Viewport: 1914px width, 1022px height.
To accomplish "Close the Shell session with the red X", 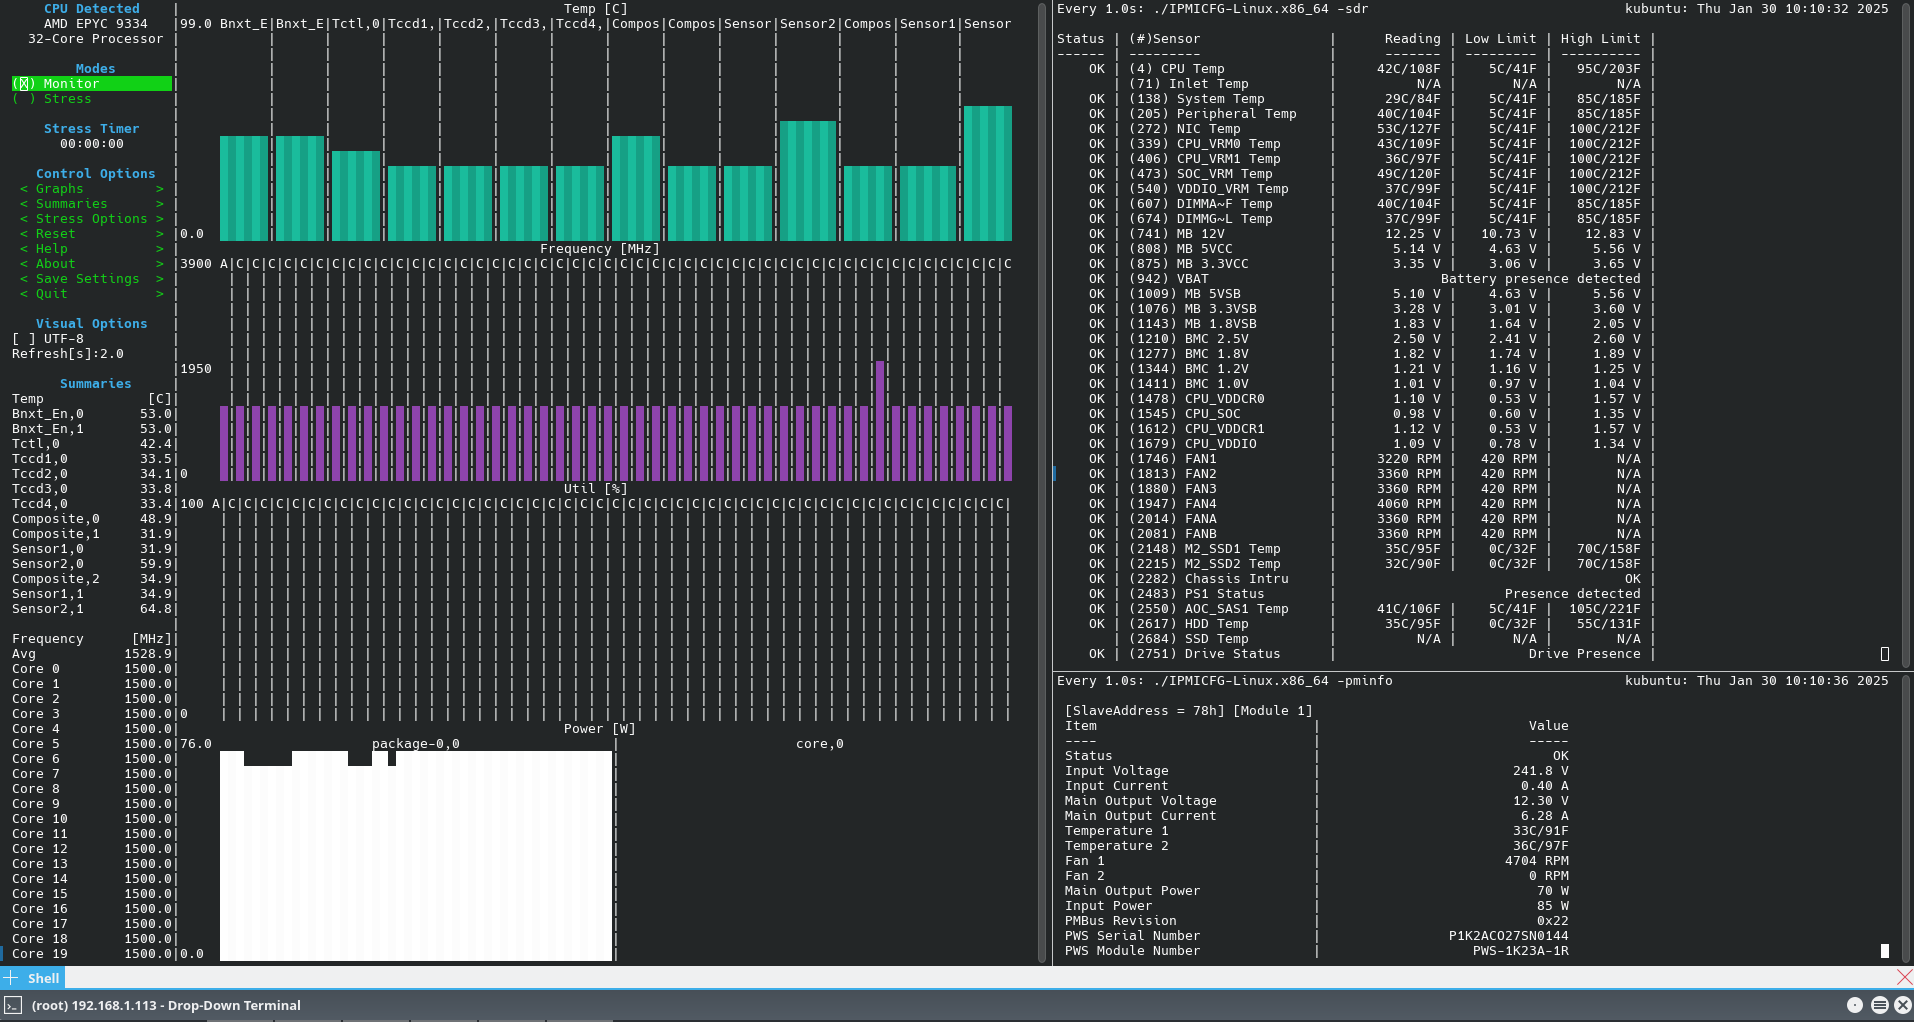I will (x=1904, y=977).
